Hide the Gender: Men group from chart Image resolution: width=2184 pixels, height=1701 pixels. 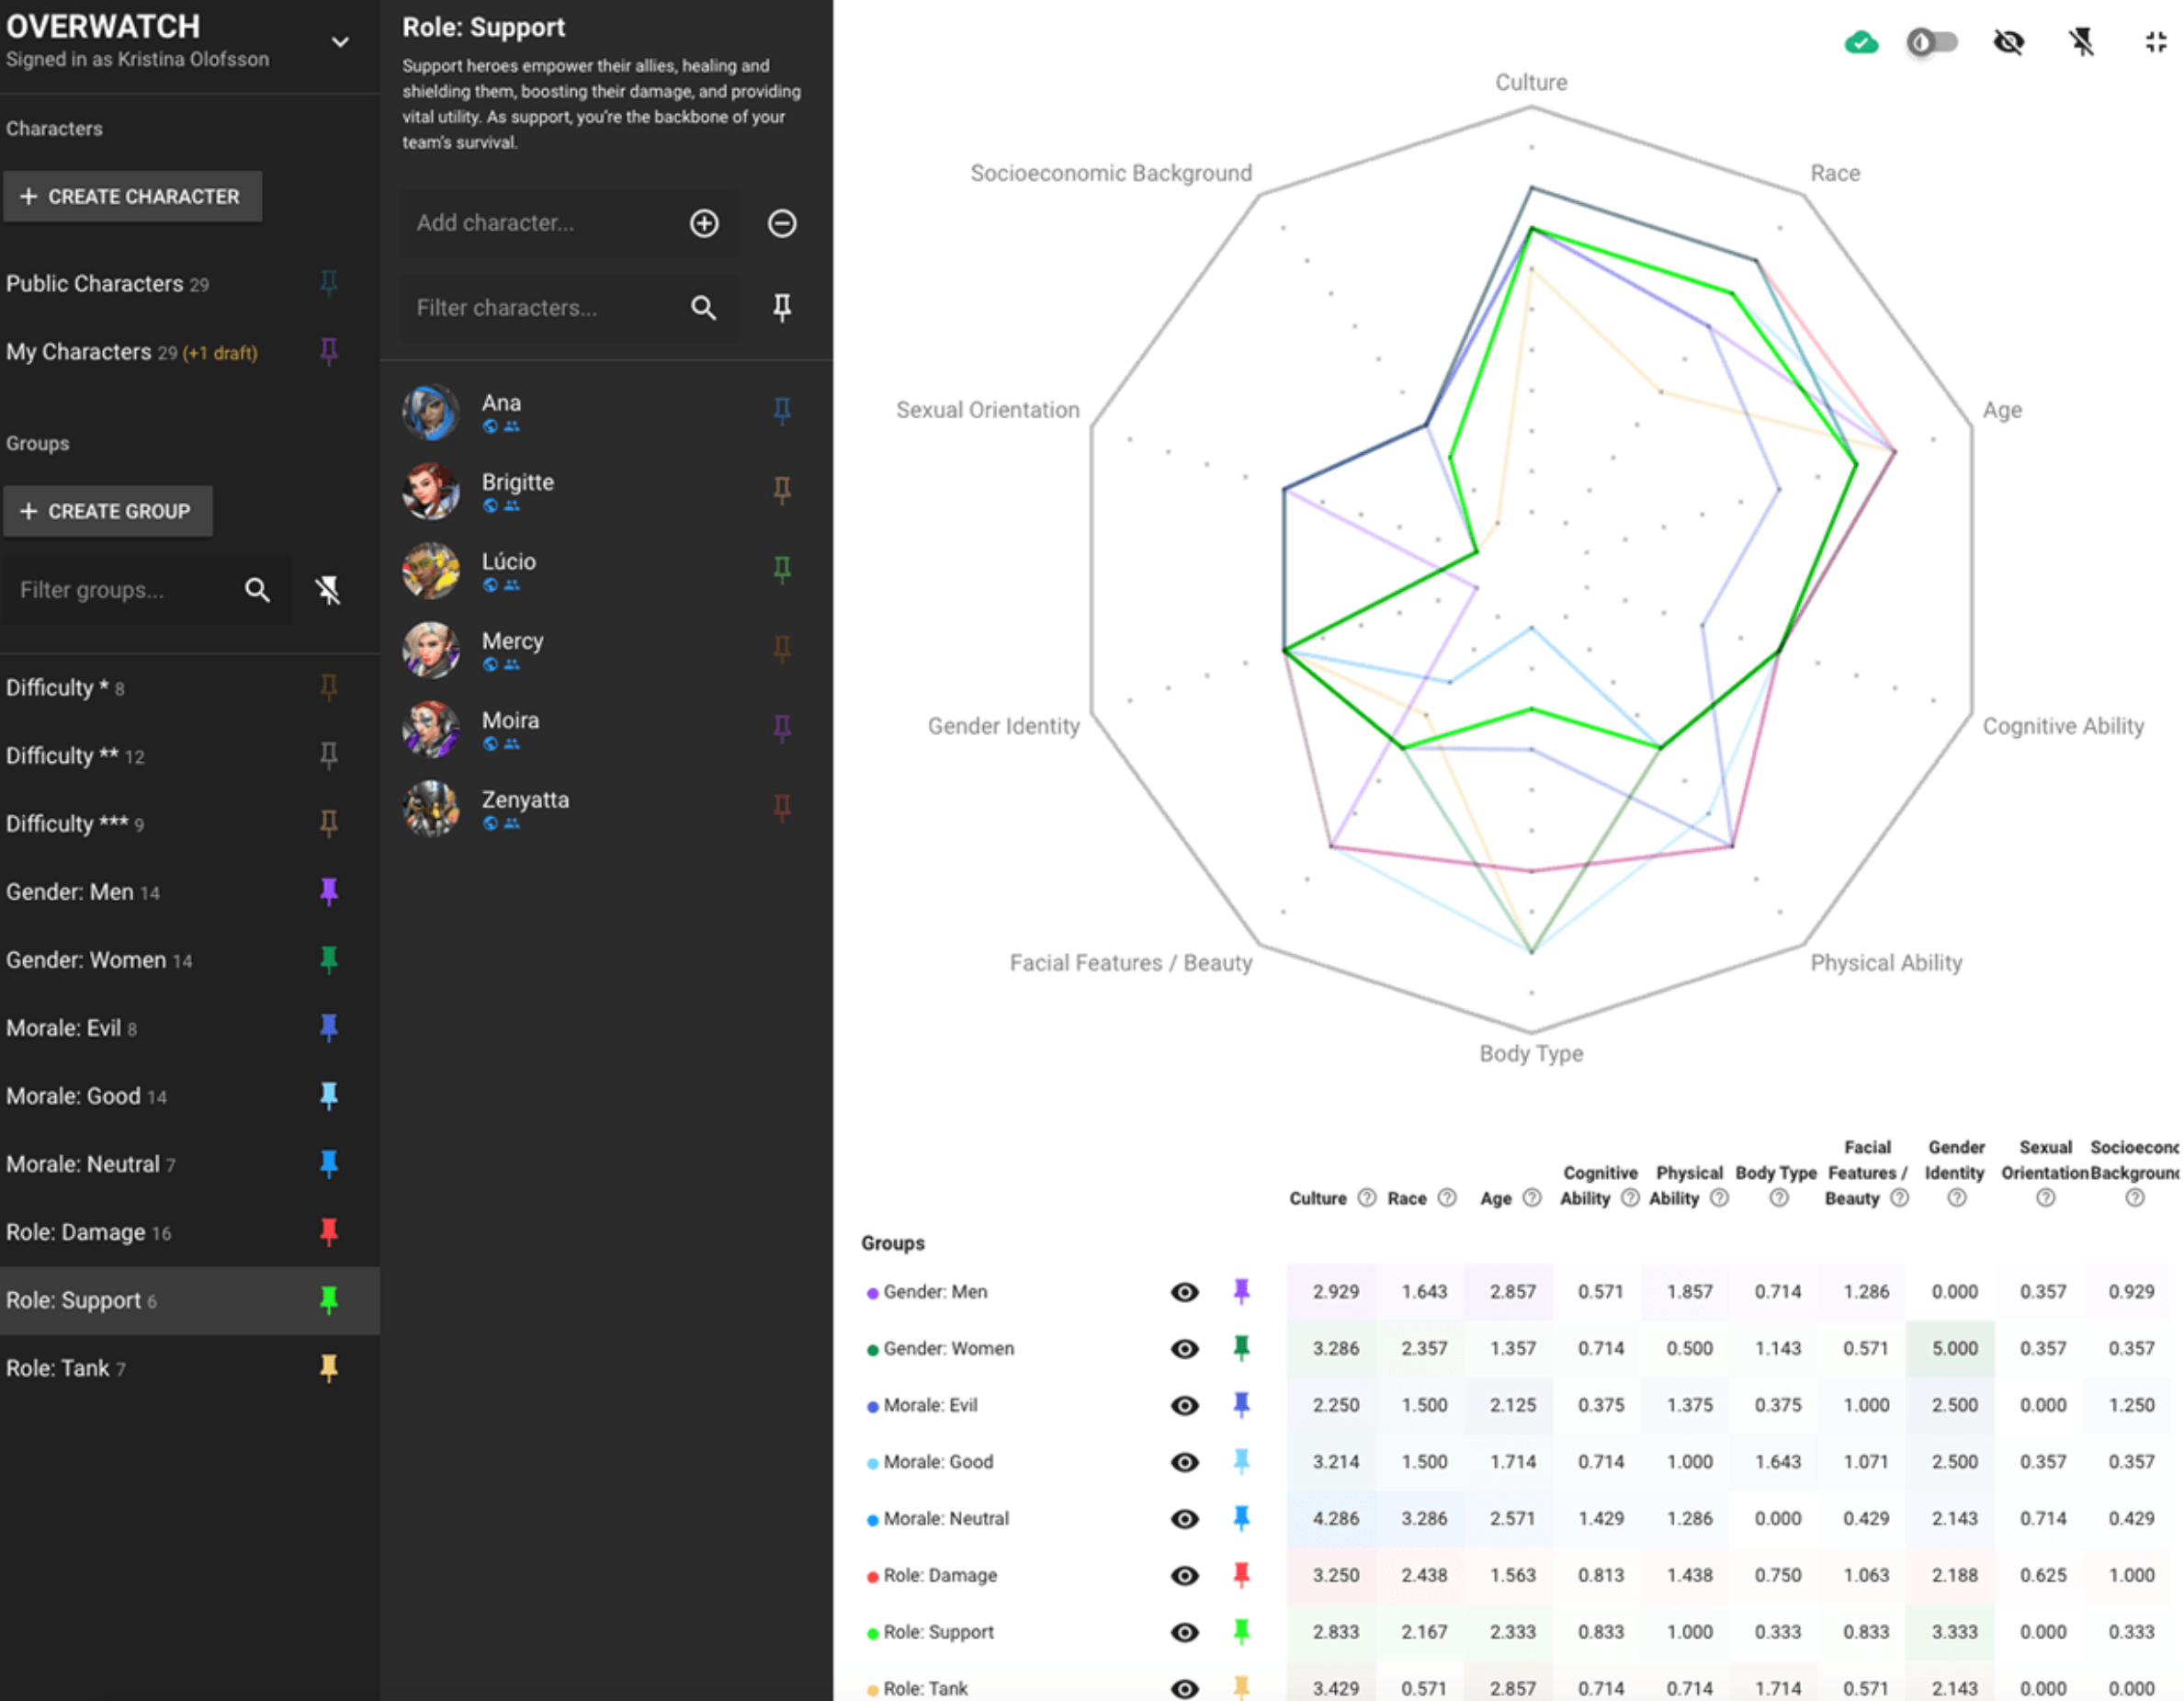1184,1292
